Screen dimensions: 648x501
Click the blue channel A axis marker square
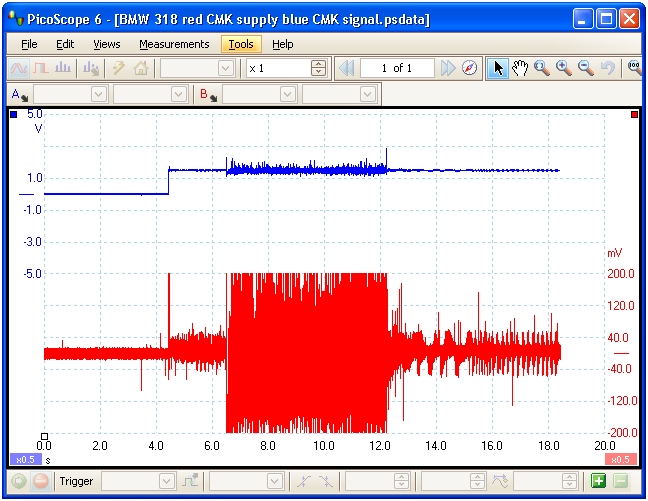click(13, 115)
